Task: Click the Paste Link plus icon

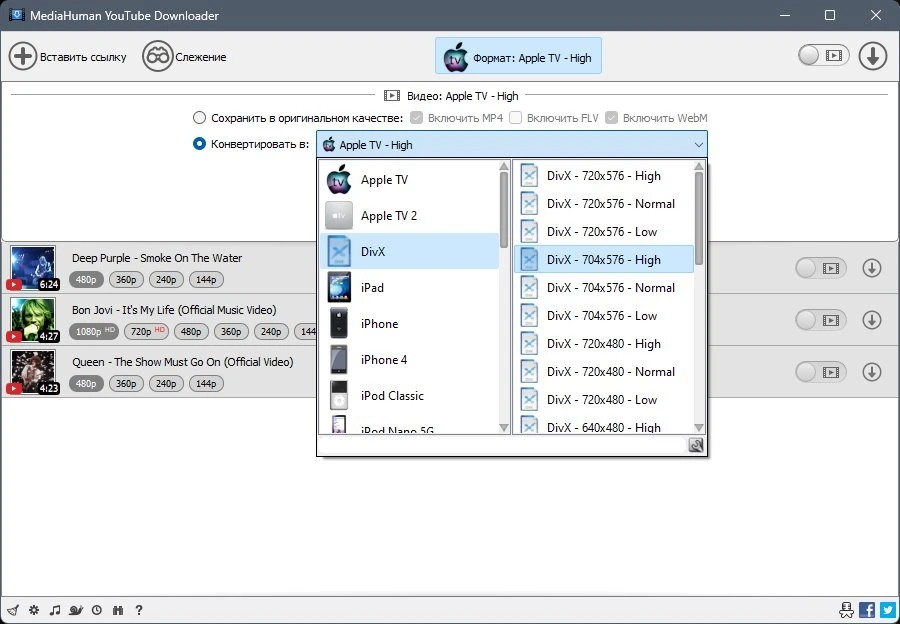Action: [23, 56]
